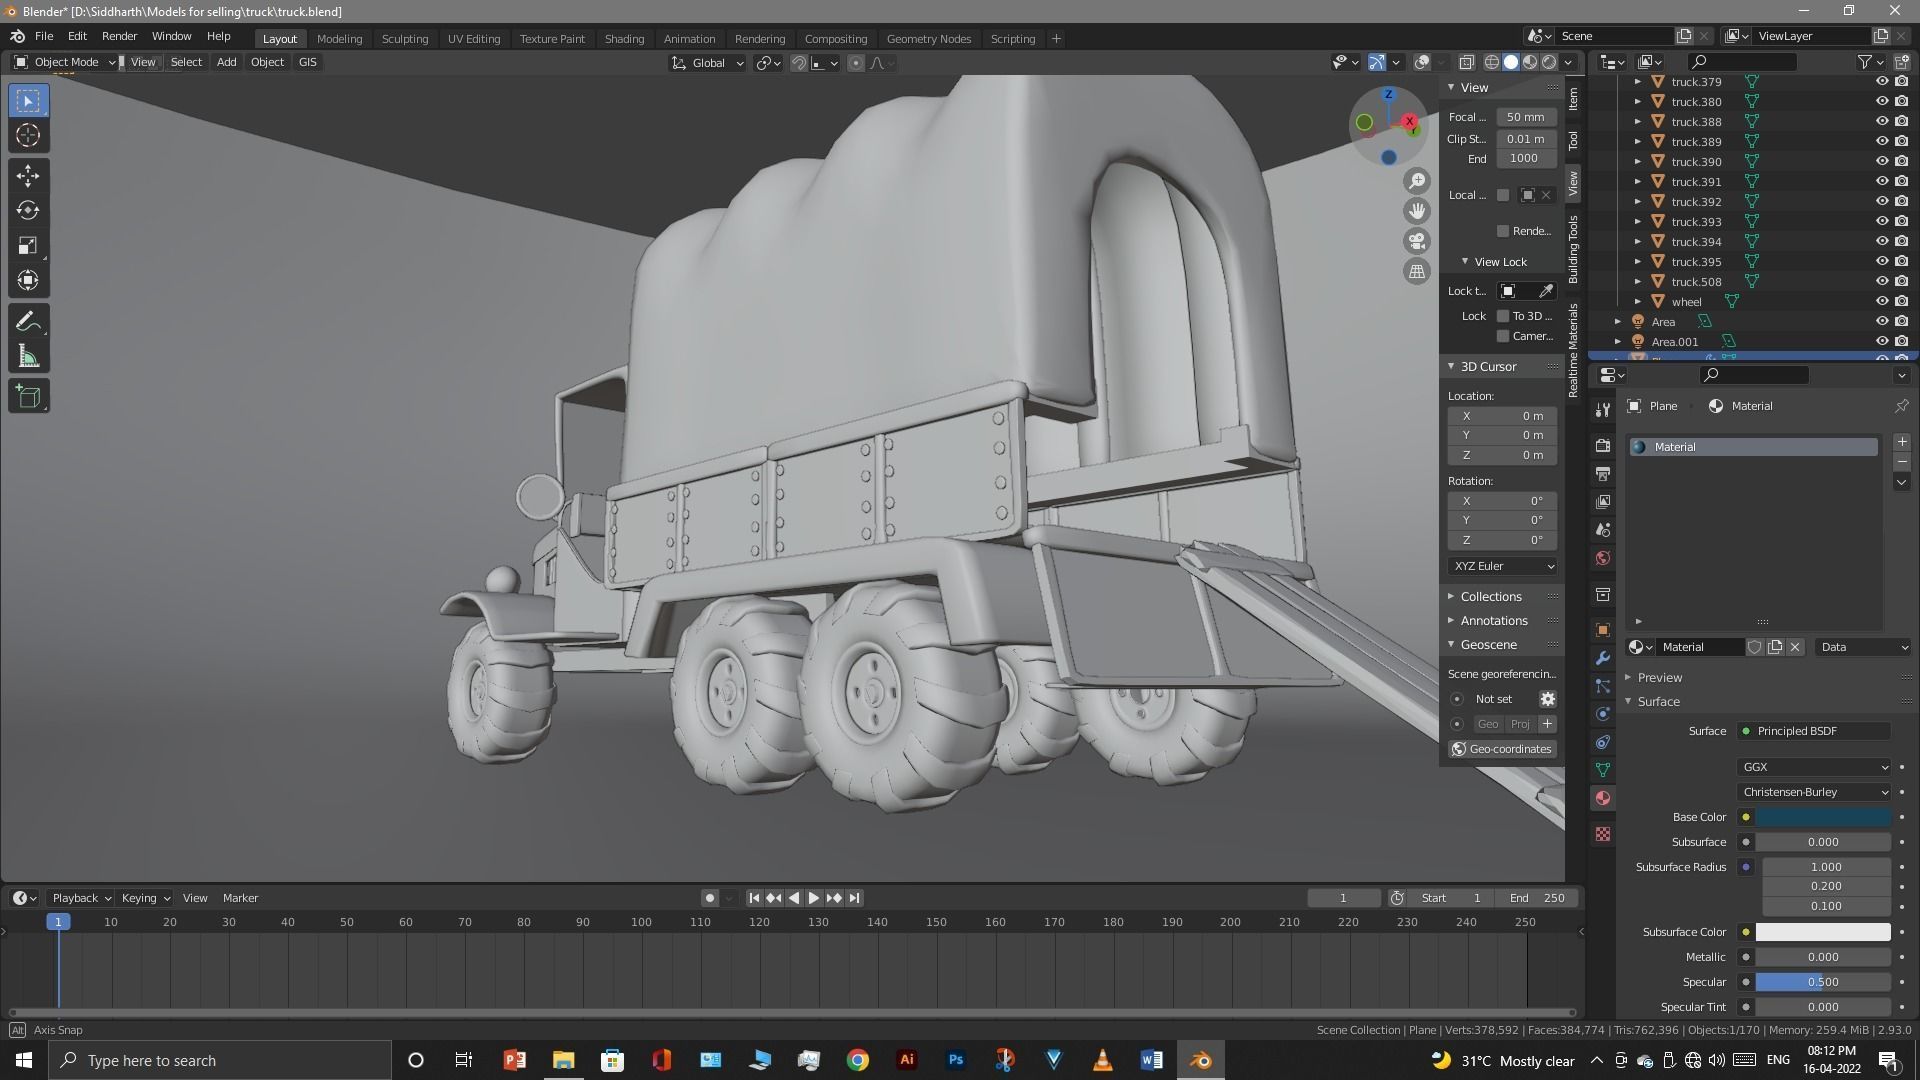Open Output properties tab icon

(x=1603, y=473)
